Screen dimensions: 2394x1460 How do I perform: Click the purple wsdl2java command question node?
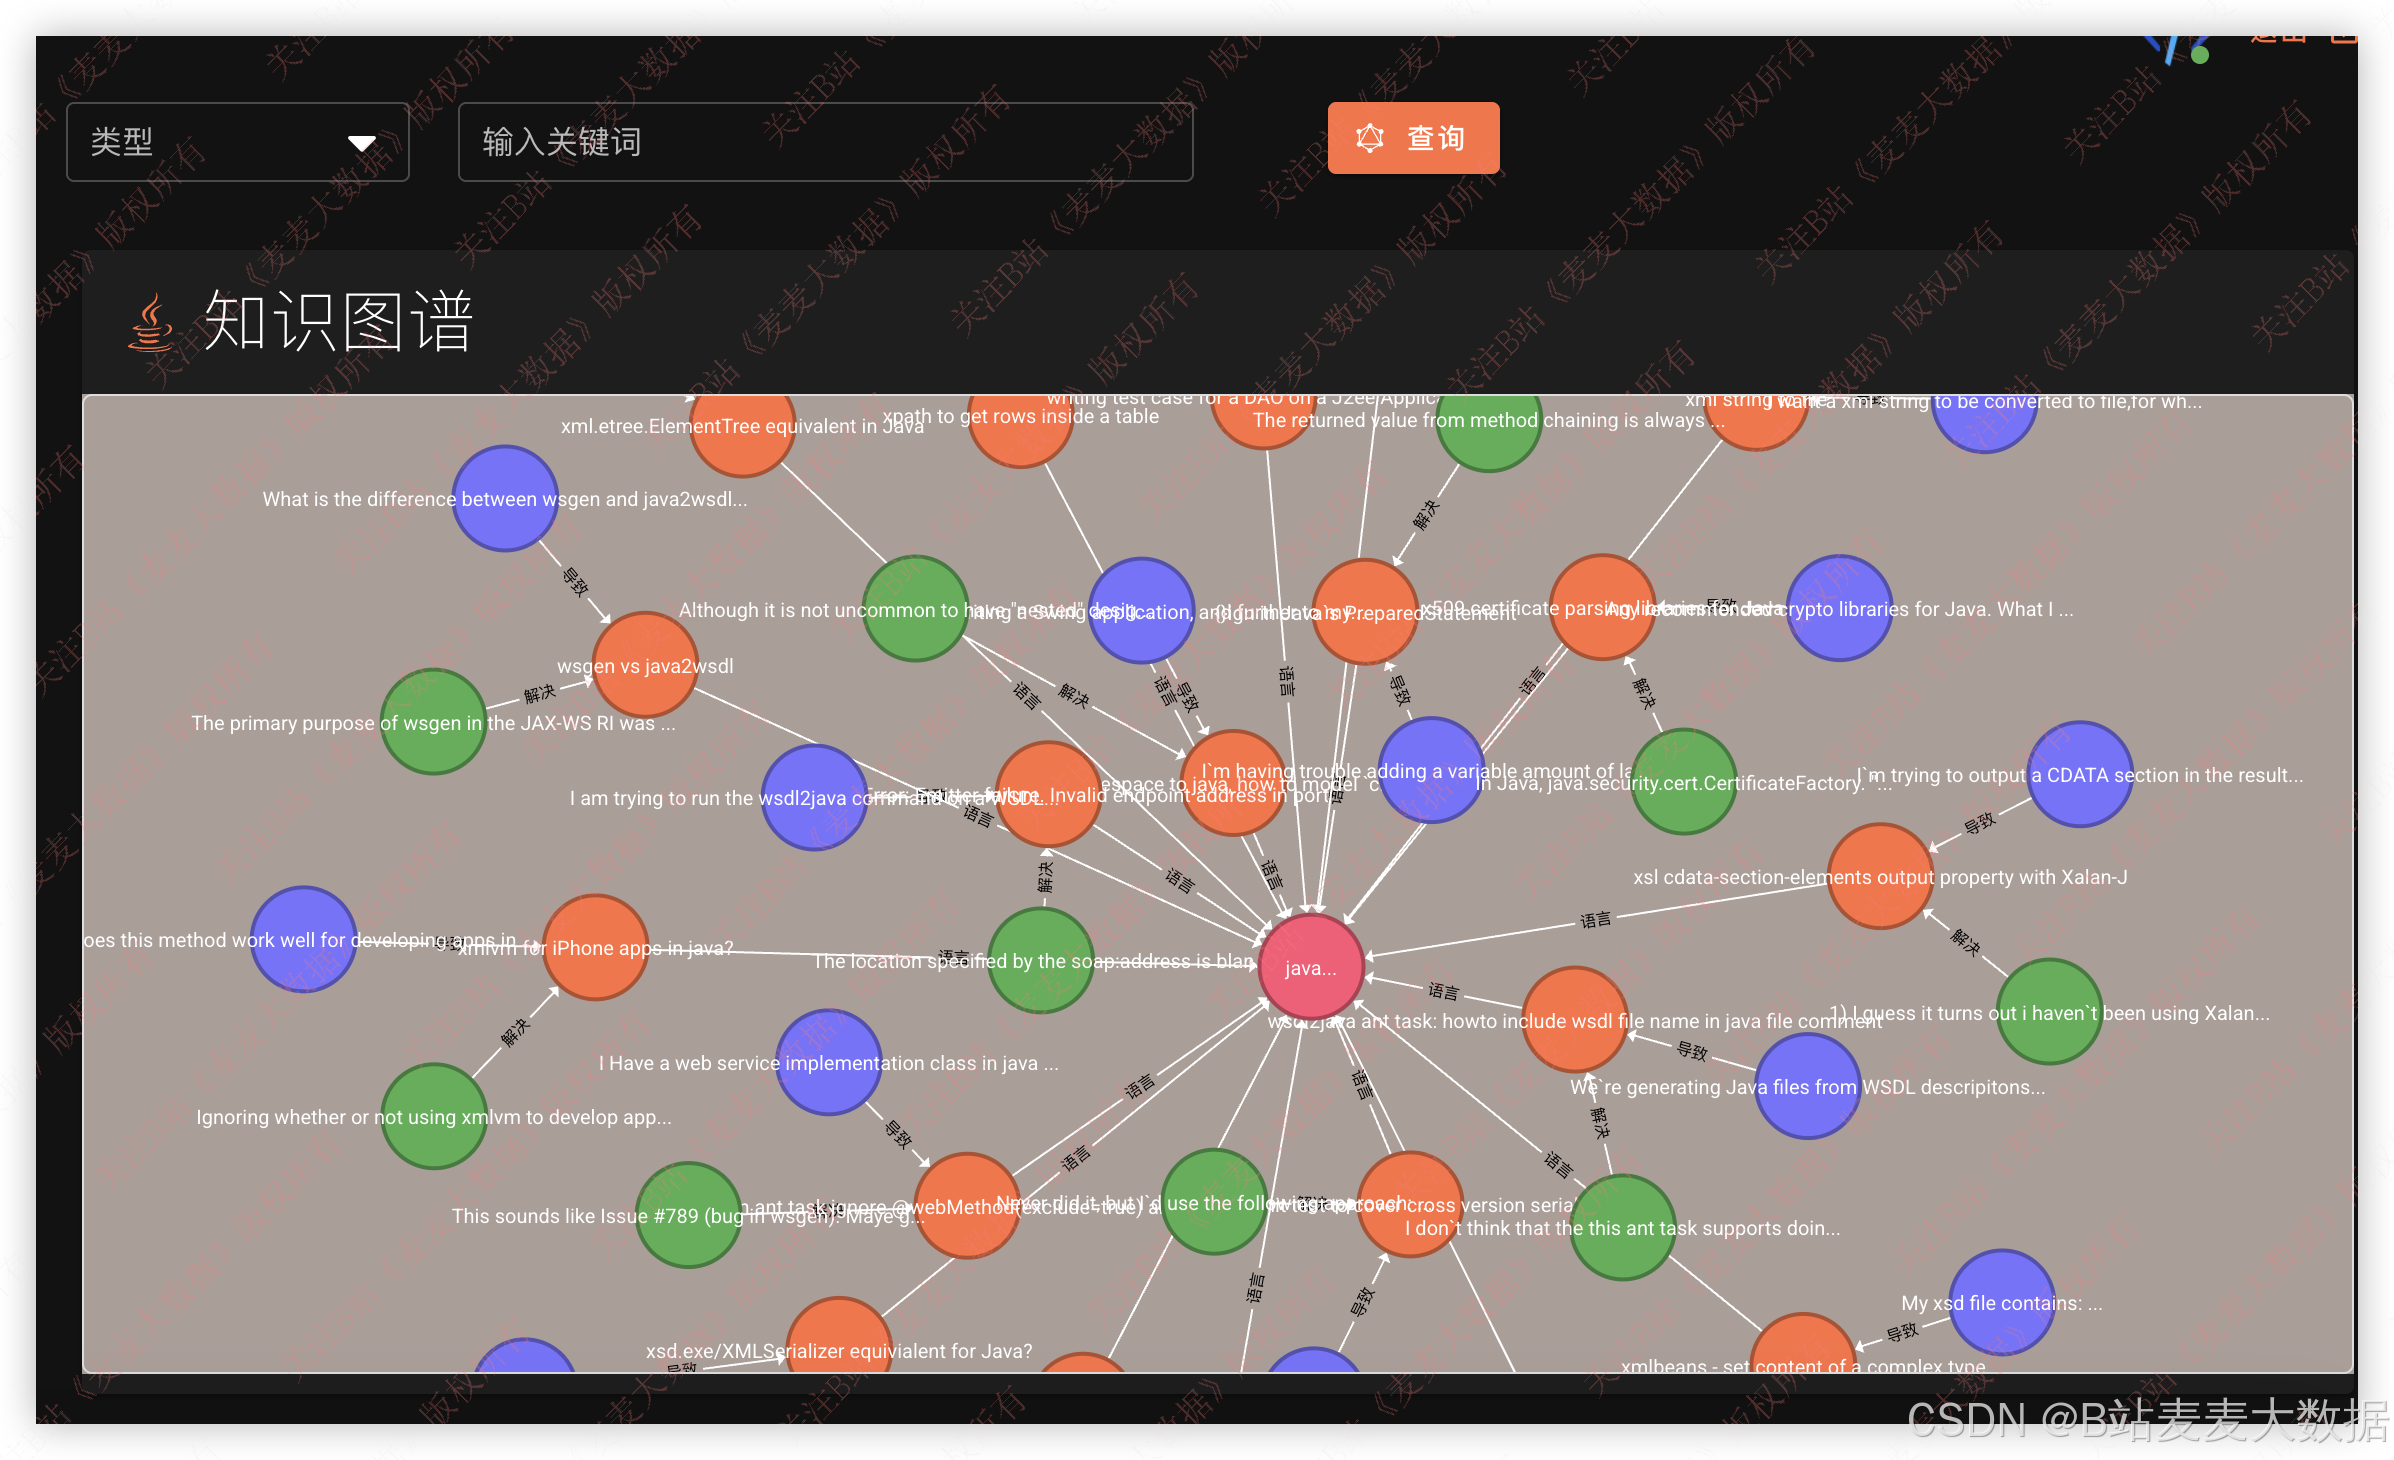click(x=814, y=797)
